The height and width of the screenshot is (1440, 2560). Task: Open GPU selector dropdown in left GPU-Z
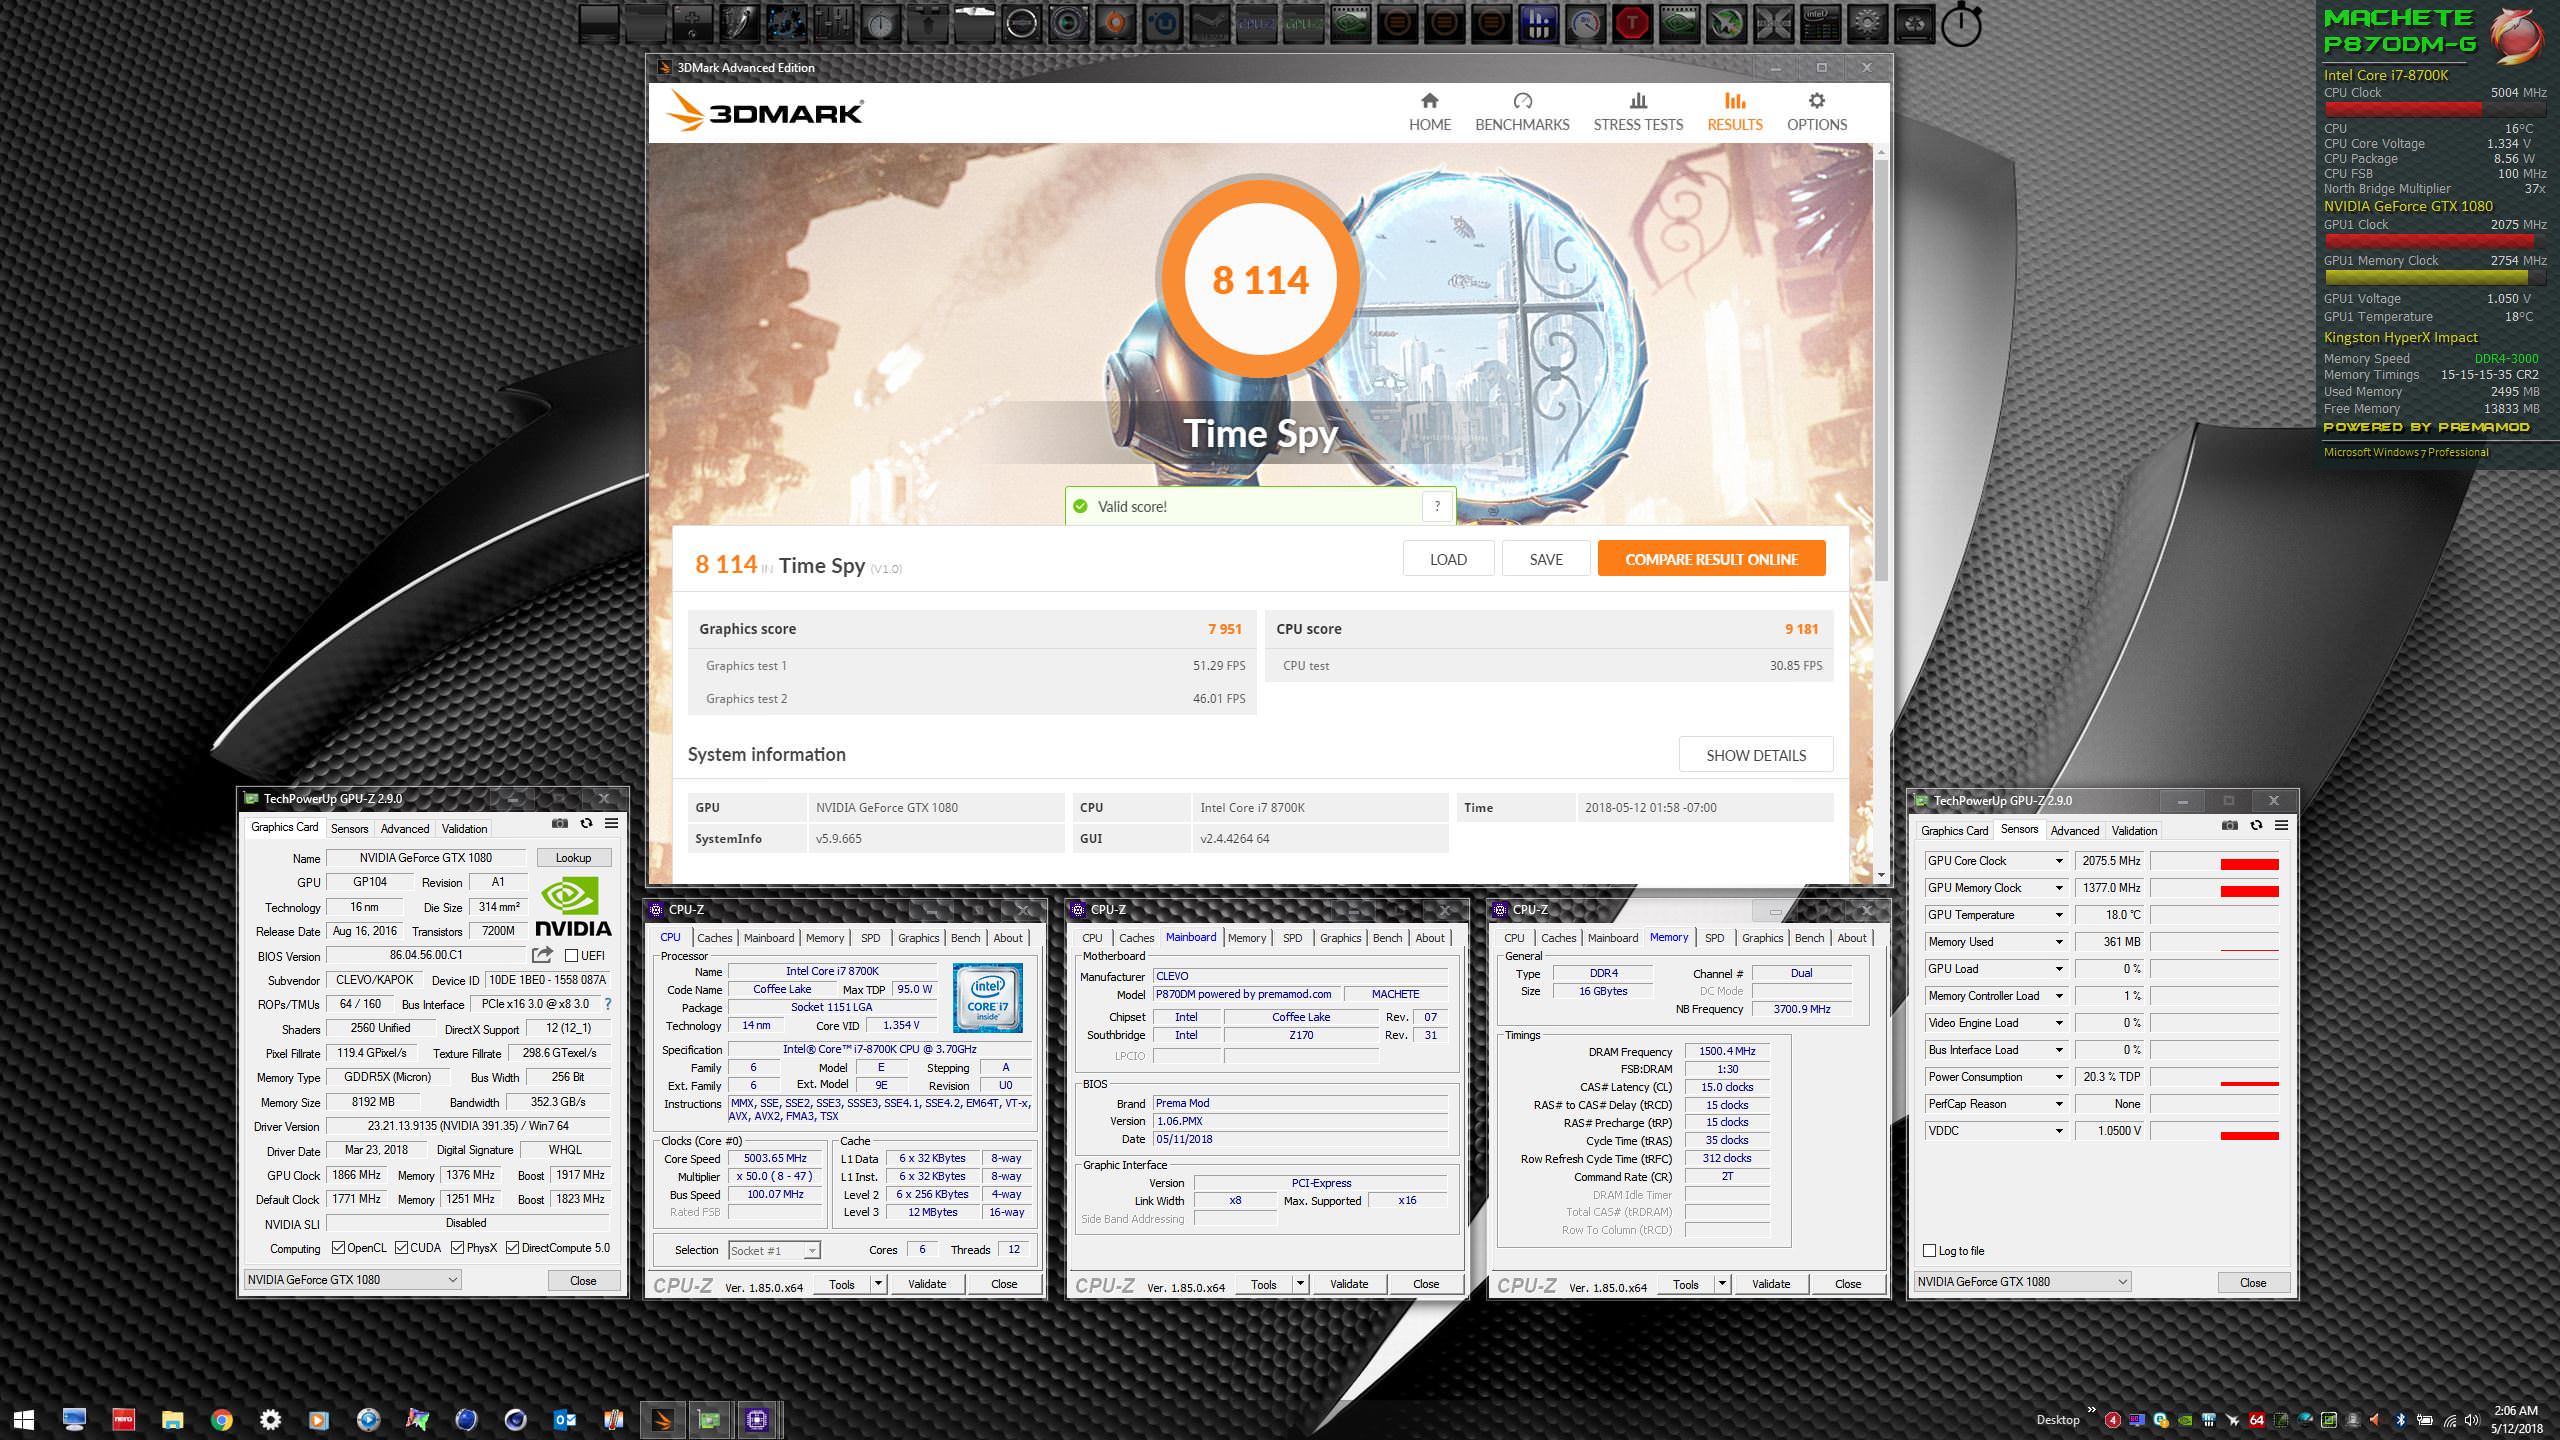pyautogui.click(x=353, y=1280)
